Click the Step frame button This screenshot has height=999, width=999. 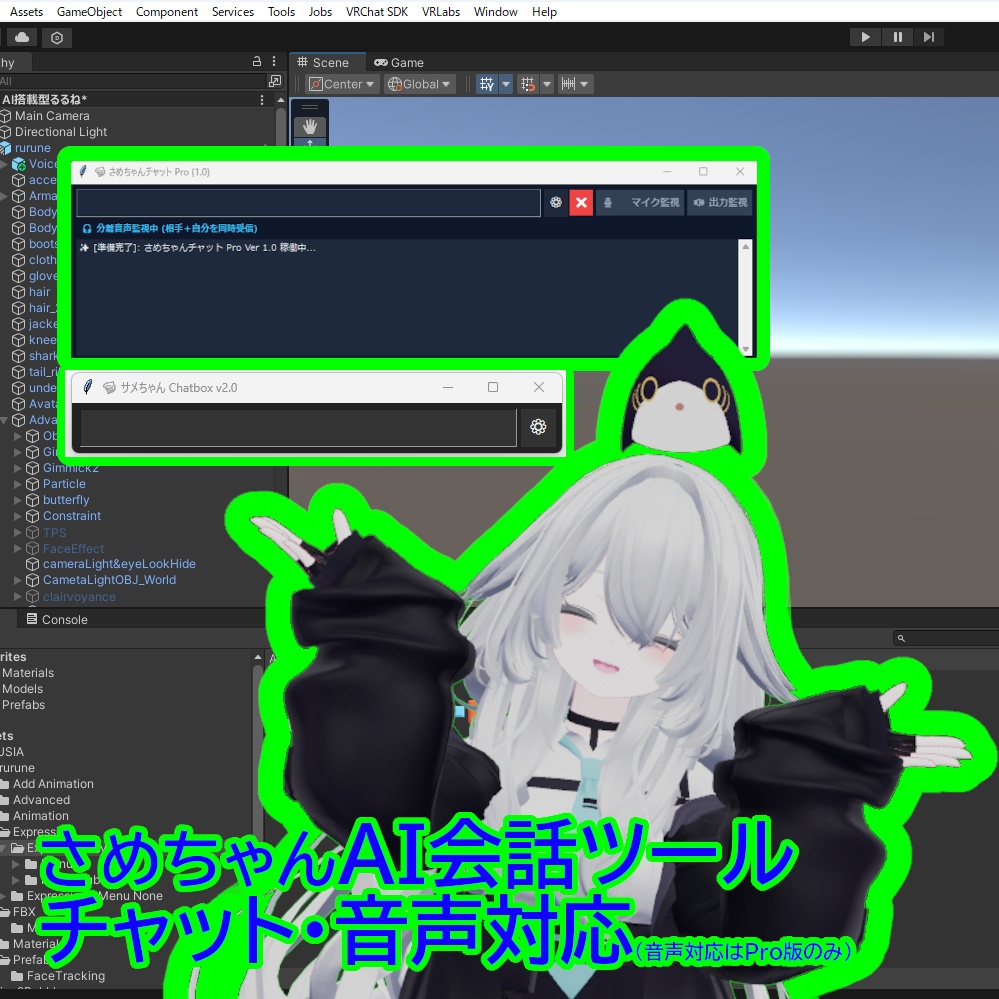(929, 37)
